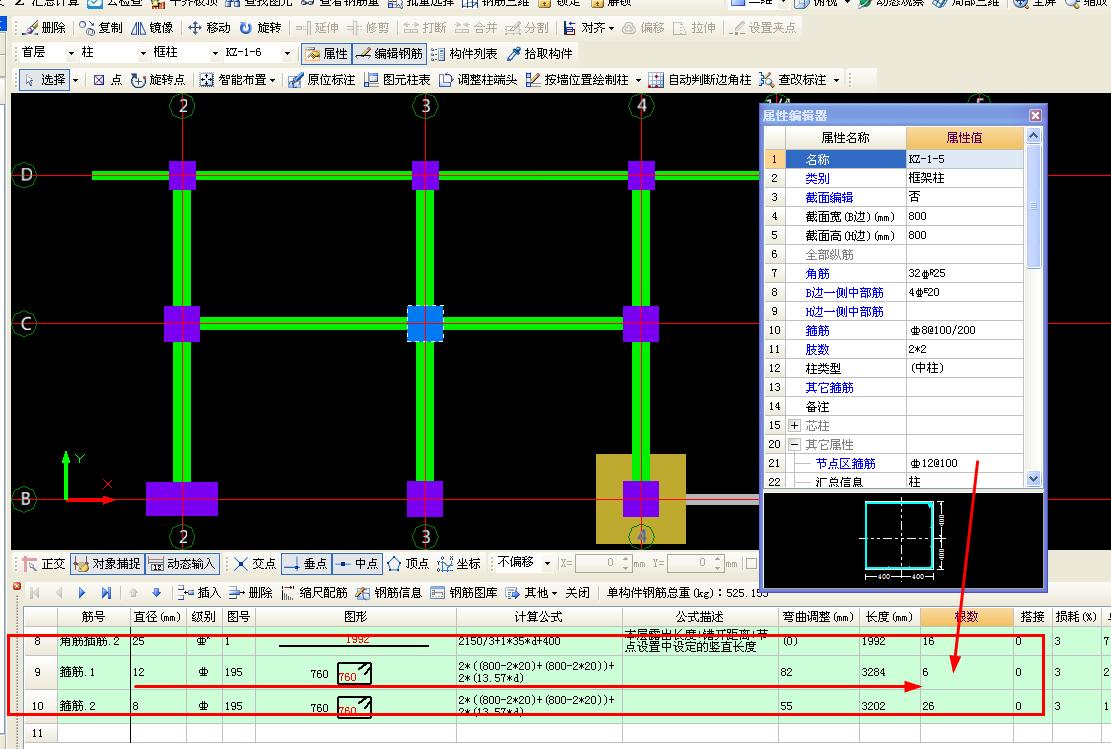Click 自动判断边角柱 tool

(x=700, y=79)
